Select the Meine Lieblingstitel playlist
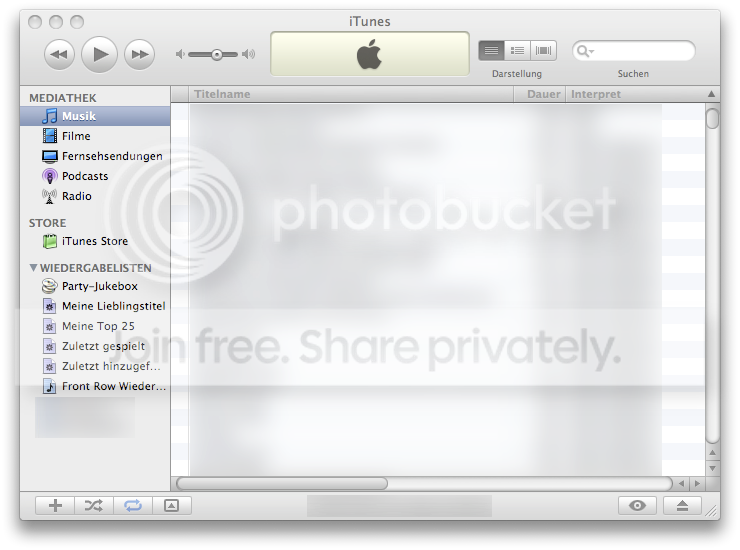The width and height of the screenshot is (740, 550). pyautogui.click(x=95, y=306)
